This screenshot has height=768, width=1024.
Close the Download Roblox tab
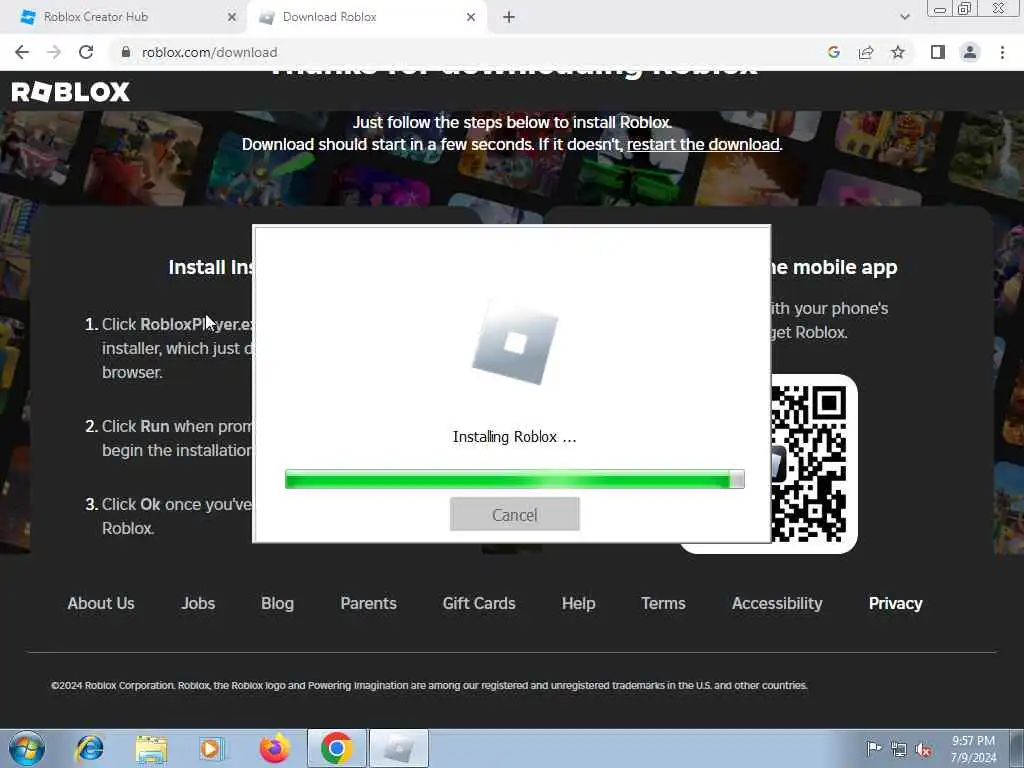[x=471, y=17]
